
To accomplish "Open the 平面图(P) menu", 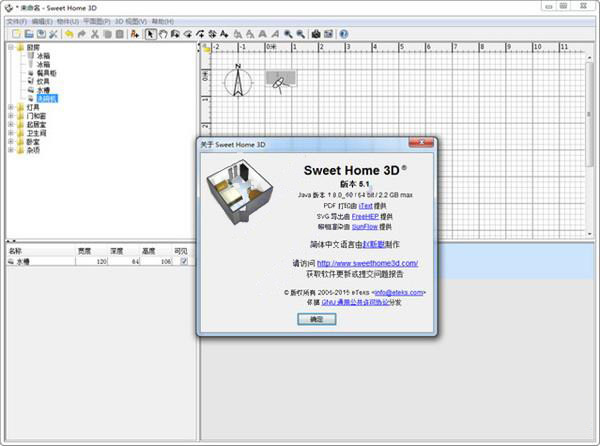I will 97,21.
